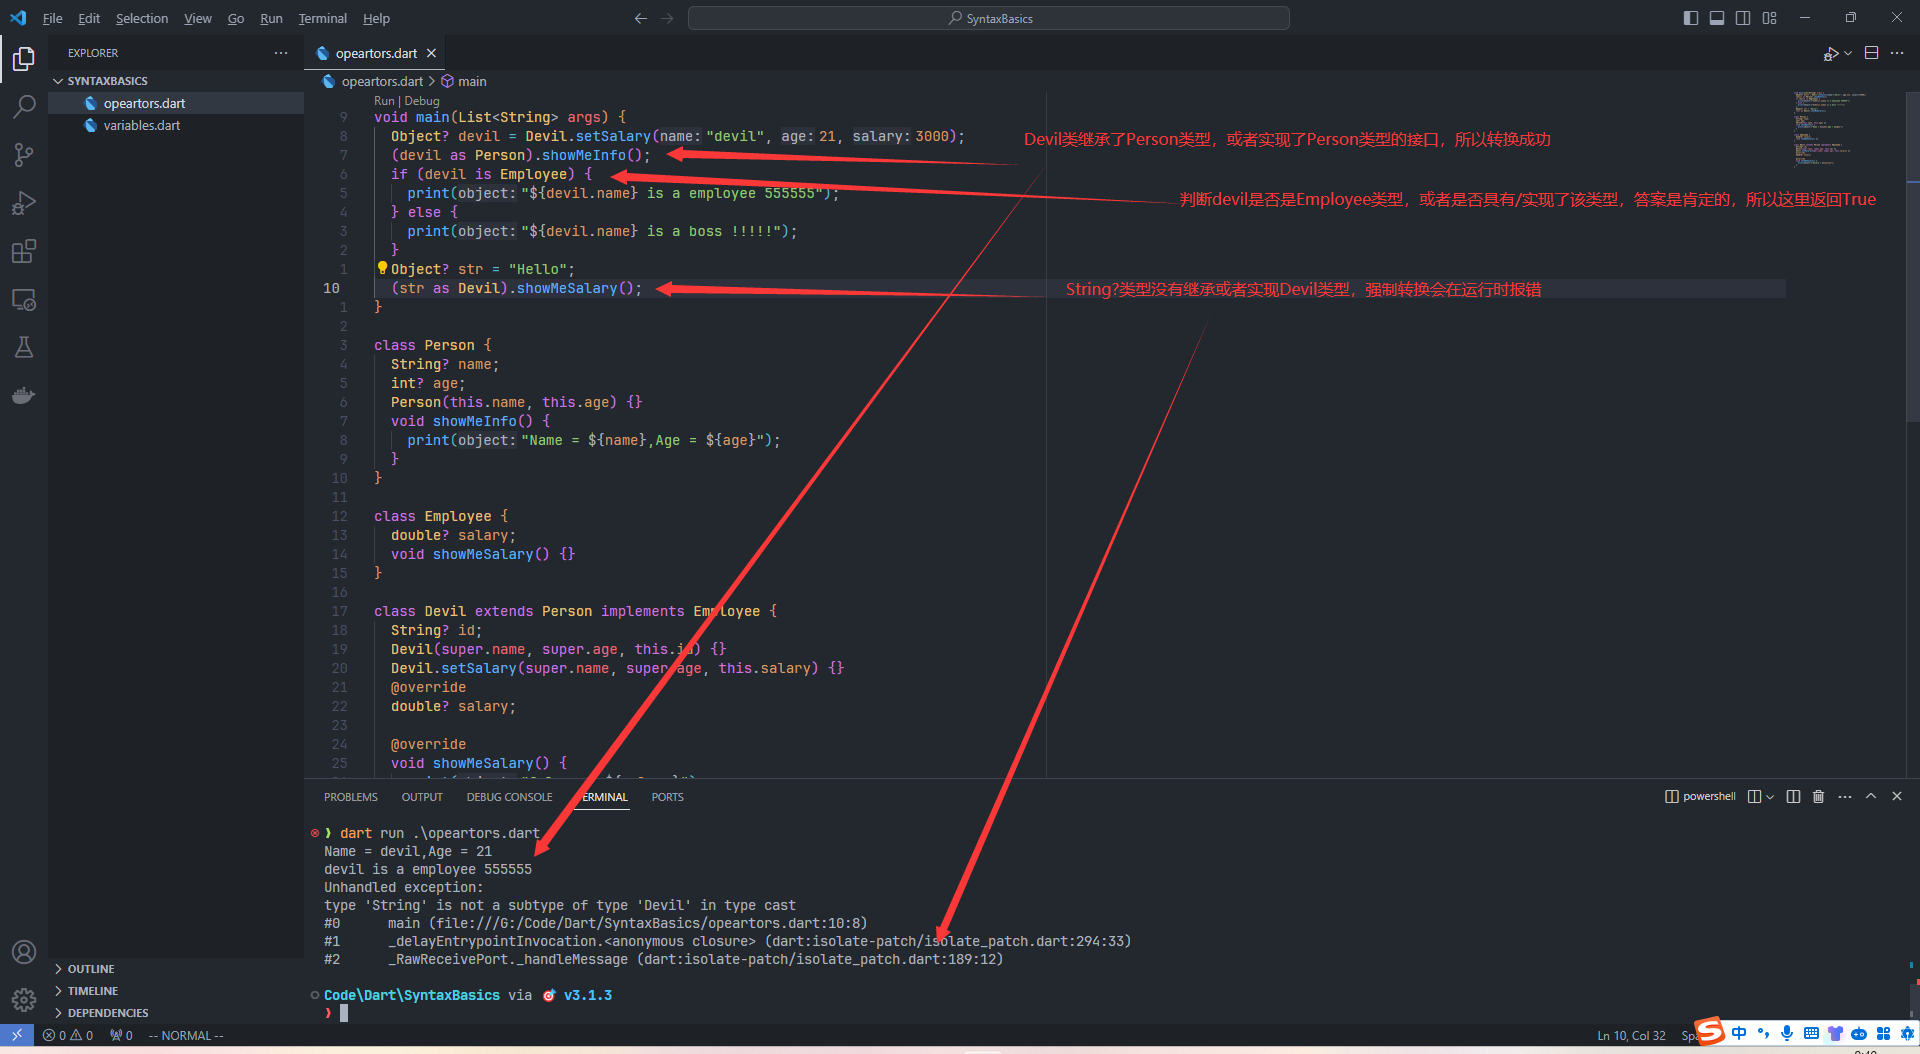Open the Edit menu
Image resolution: width=1920 pixels, height=1054 pixels.
pos(89,18)
